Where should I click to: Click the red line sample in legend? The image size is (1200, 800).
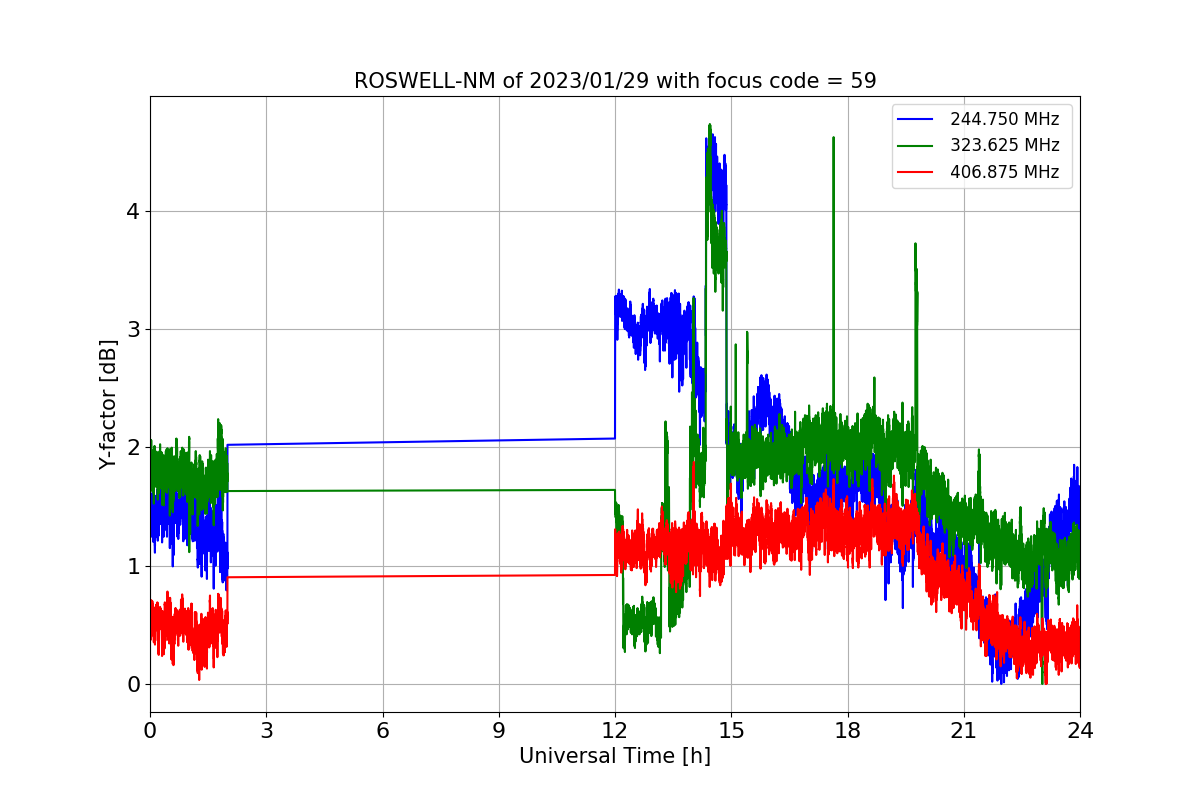pyautogui.click(x=915, y=173)
